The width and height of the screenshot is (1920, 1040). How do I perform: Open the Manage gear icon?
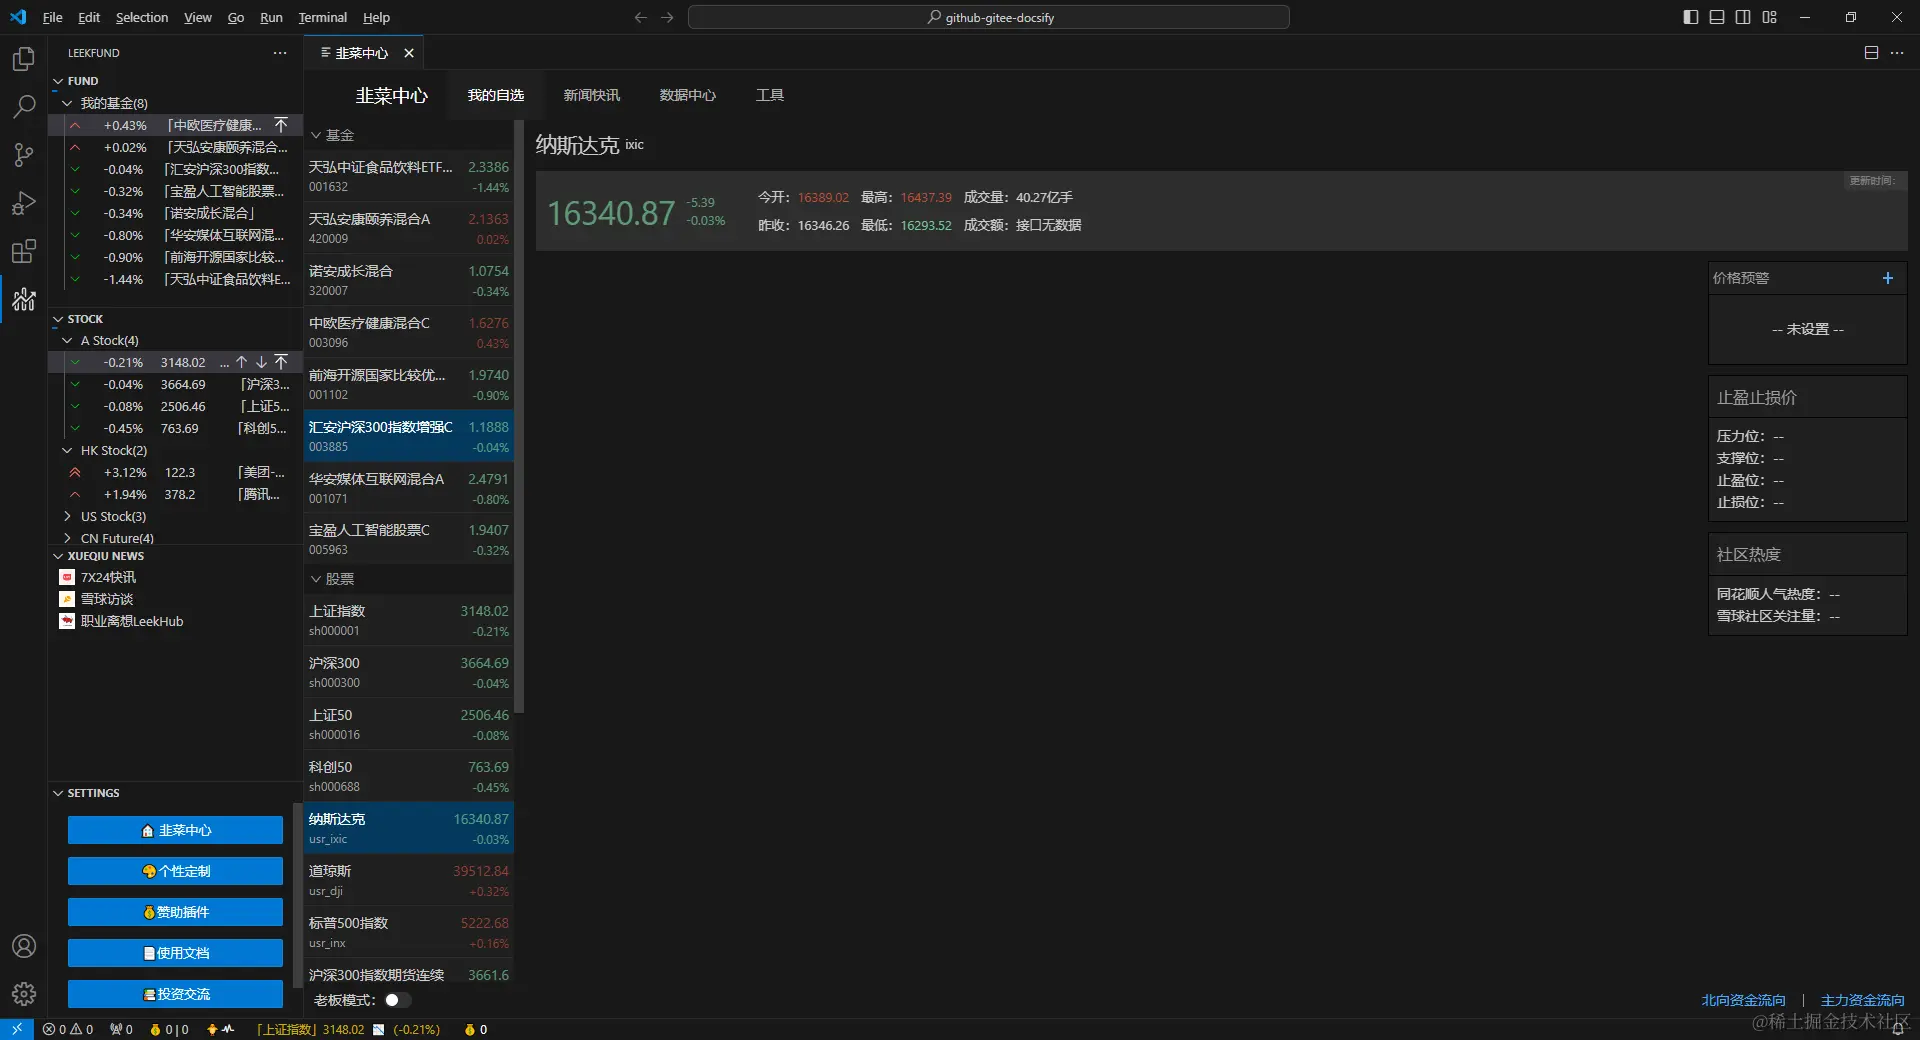(24, 994)
